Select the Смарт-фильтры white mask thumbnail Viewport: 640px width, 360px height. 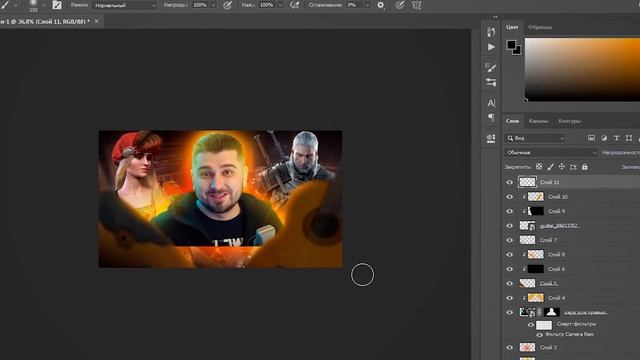544,325
